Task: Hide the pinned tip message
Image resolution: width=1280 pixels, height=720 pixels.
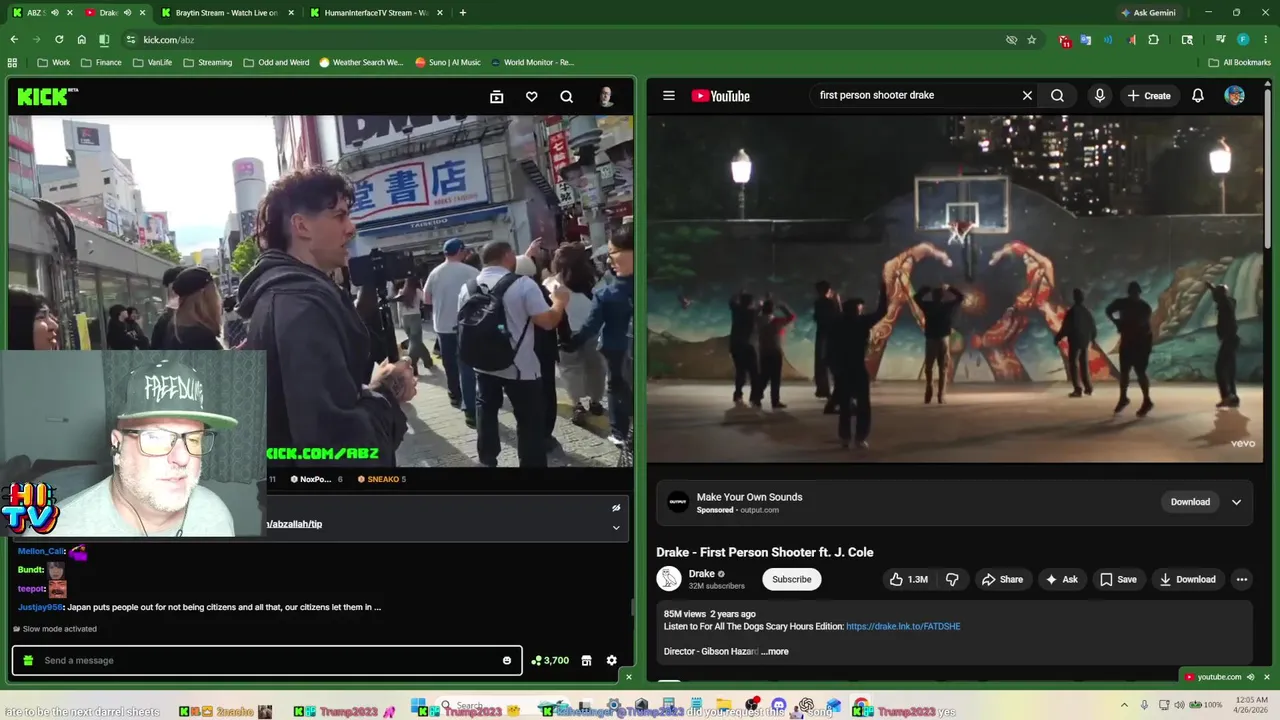Action: 616,508
